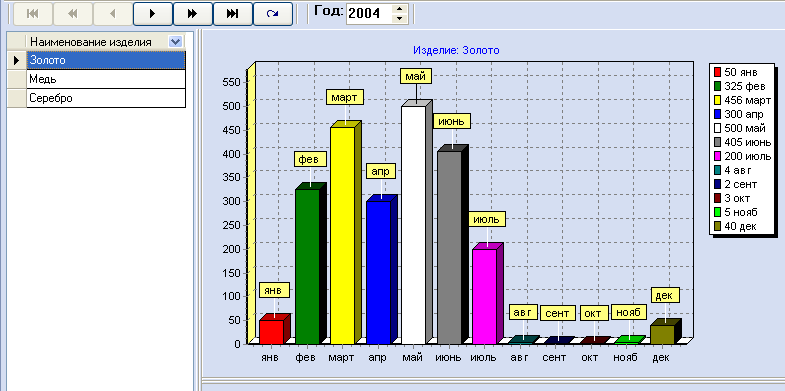
Task: Click the yellow март label above the bar
Action: [x=344, y=97]
